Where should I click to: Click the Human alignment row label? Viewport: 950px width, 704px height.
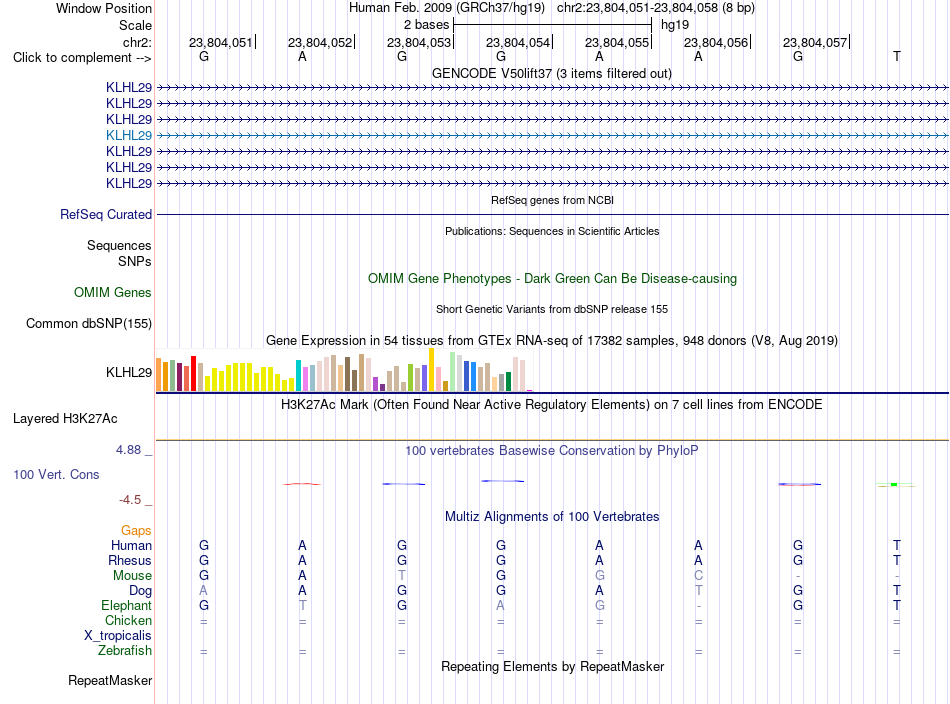pos(131,546)
